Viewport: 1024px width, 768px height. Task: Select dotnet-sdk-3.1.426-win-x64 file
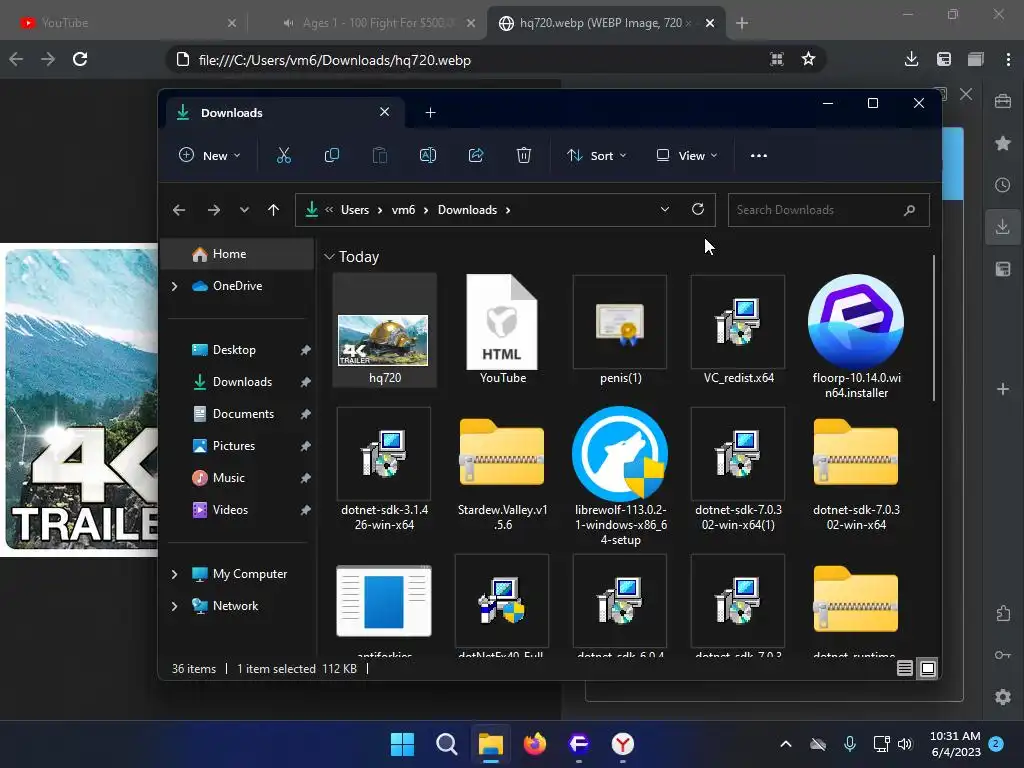coord(384,470)
